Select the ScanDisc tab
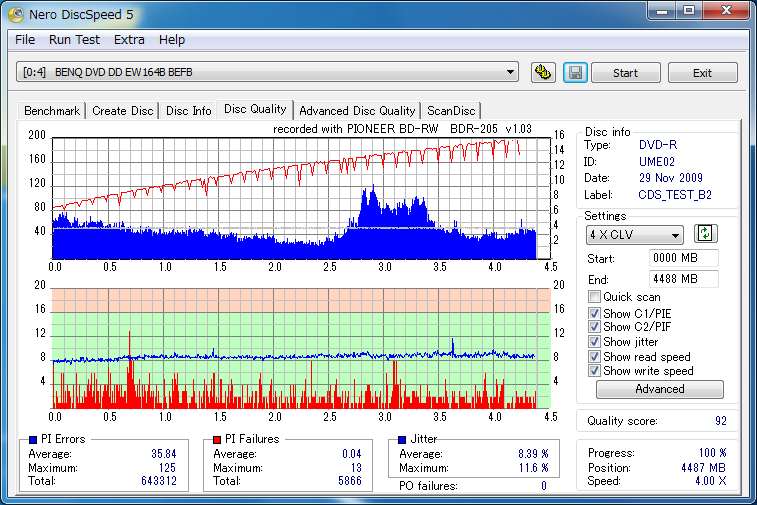Image resolution: width=757 pixels, height=505 pixels. coord(451,111)
